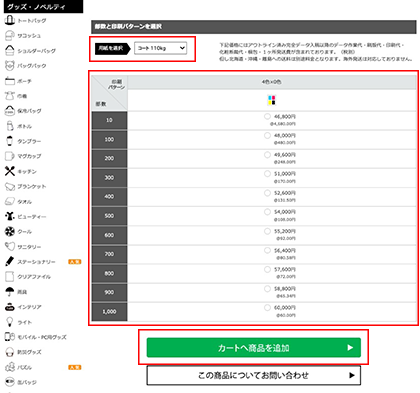Click the quantity cell 900
Screen dimensions: 420x393
coord(109,293)
